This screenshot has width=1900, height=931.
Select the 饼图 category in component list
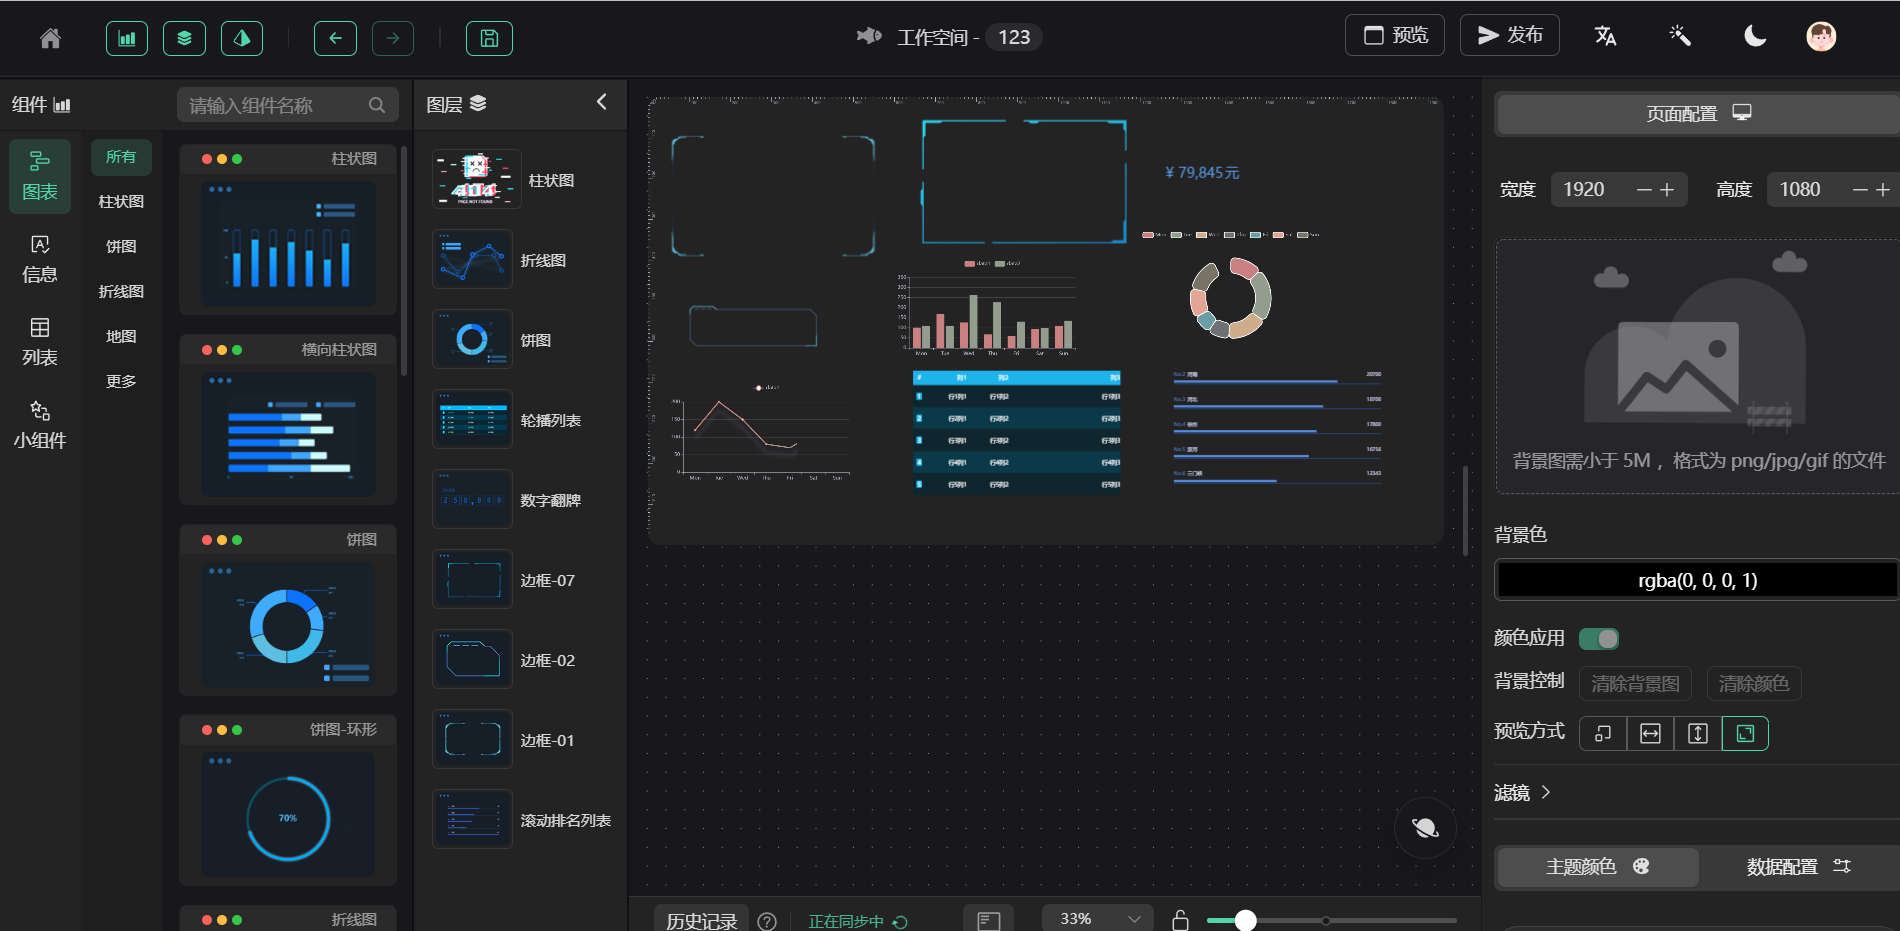(120, 246)
